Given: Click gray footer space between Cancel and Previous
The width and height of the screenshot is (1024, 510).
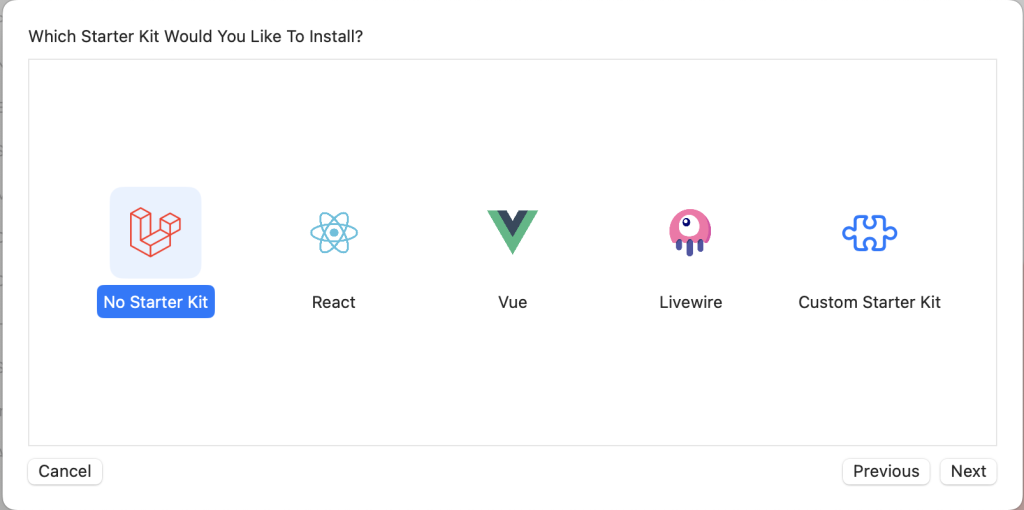Looking at the screenshot, I should point(470,471).
